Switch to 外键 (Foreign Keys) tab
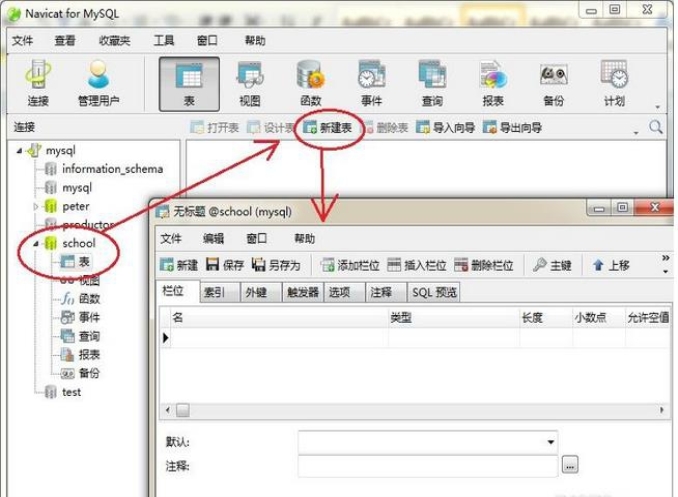 (262, 292)
